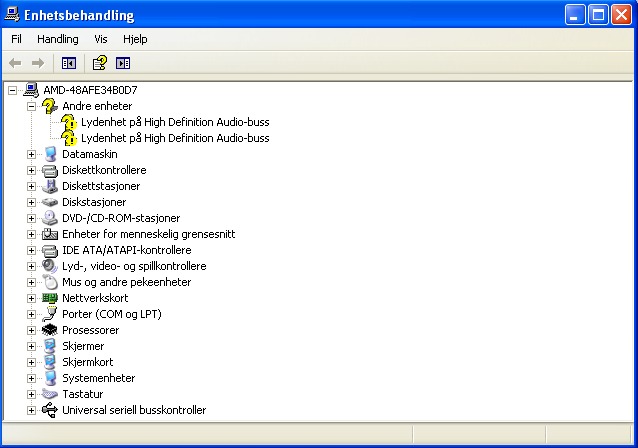Screen dimensions: 638x448
Task: Expand the Datamaskin category
Action: coord(31,154)
